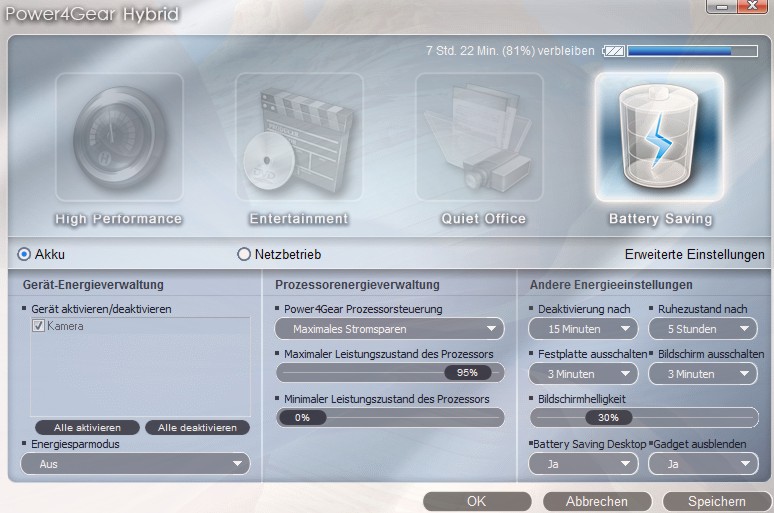
Task: Click the Battery Saving label
Action: (660, 219)
